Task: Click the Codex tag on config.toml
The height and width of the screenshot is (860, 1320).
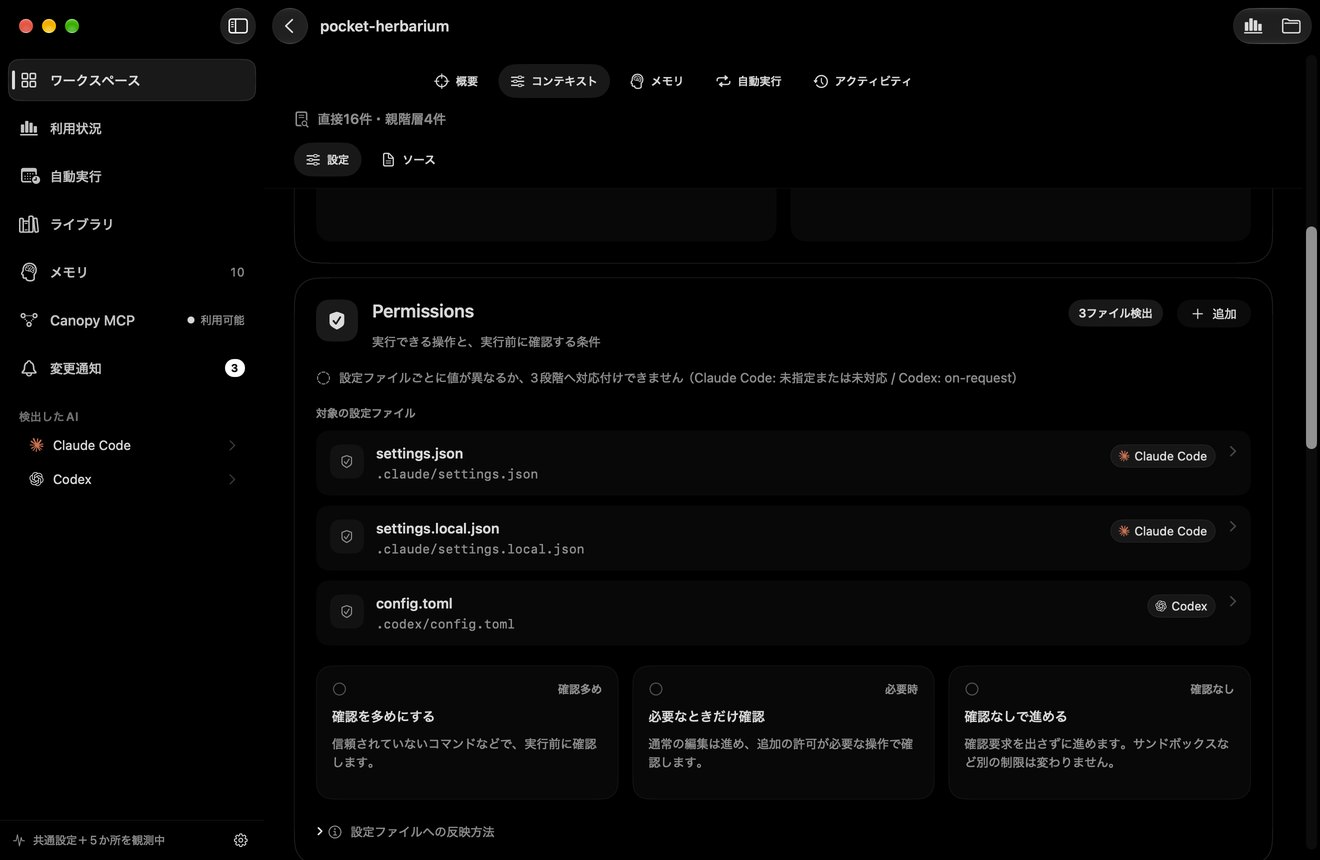Action: pyautogui.click(x=1181, y=606)
